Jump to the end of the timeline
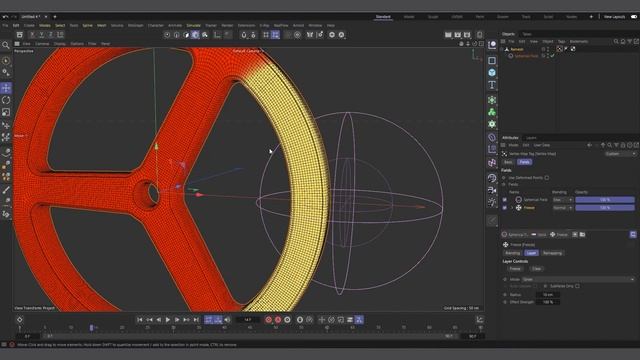Screen dimensions: 640x360 [x=196, y=320]
